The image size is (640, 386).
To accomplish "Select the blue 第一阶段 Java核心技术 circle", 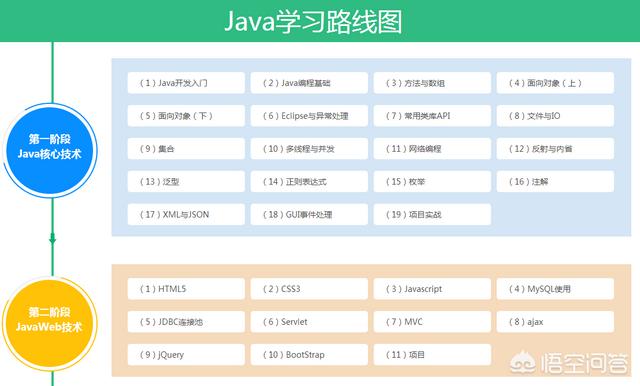I will [x=50, y=150].
